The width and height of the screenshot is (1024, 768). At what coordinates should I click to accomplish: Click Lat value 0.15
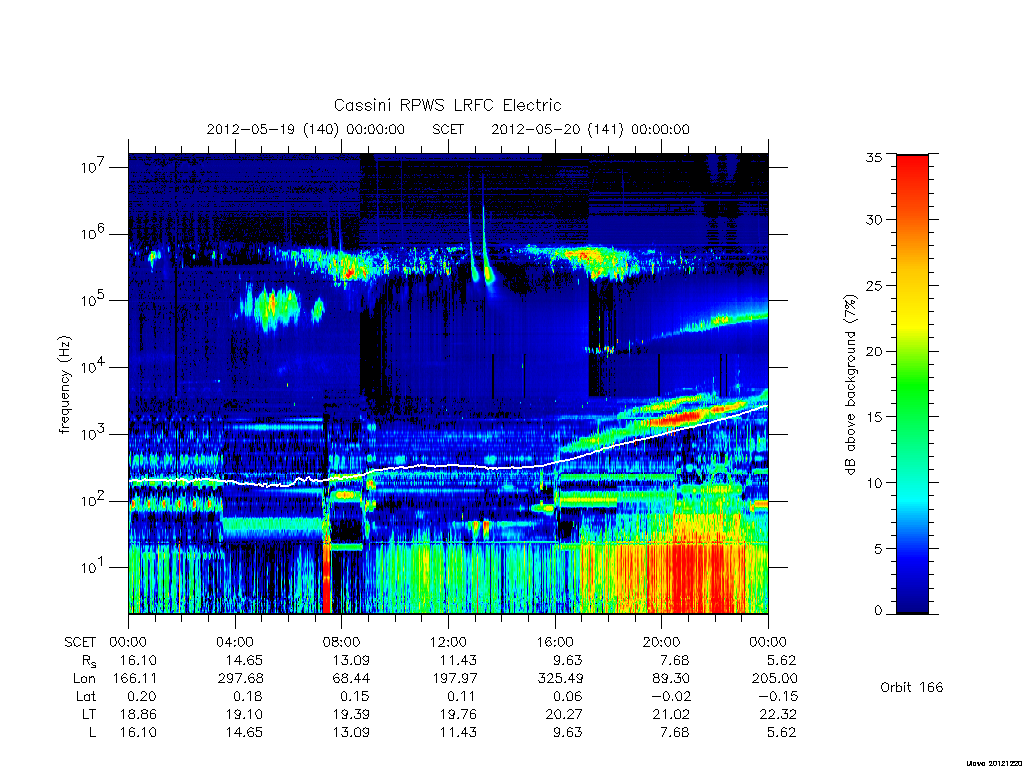357,696
